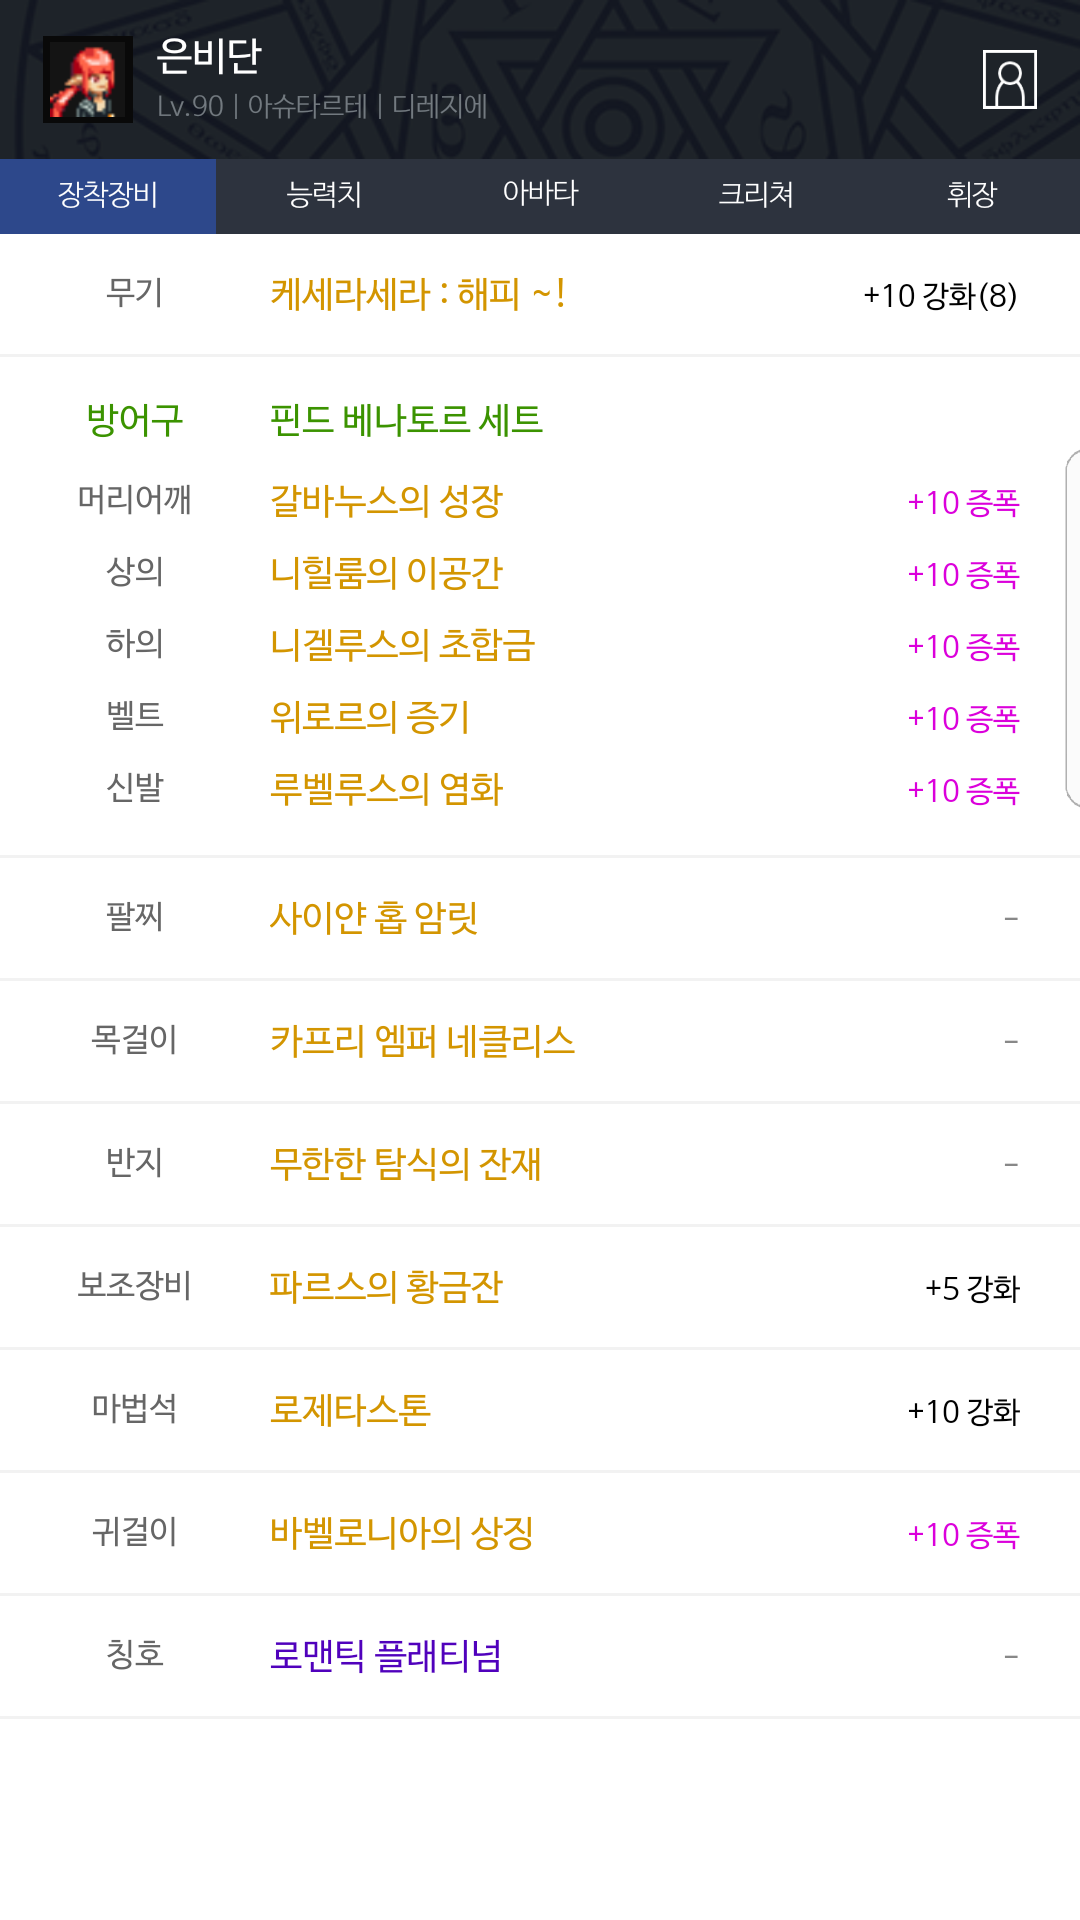This screenshot has height=1920, width=1080.
Task: Select the 크리쳐 tab
Action: click(756, 195)
